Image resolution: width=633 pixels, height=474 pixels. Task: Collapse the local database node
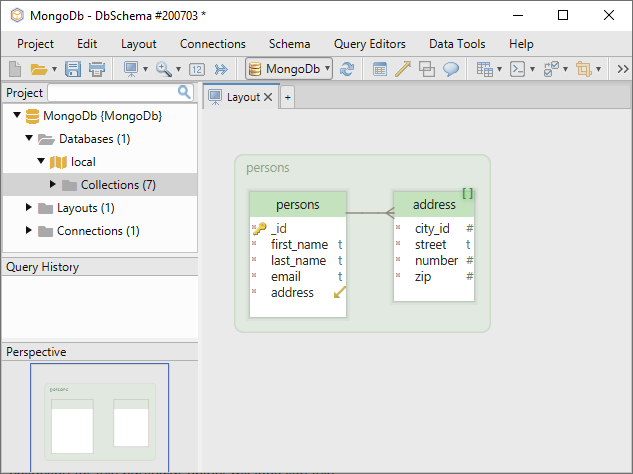41,161
